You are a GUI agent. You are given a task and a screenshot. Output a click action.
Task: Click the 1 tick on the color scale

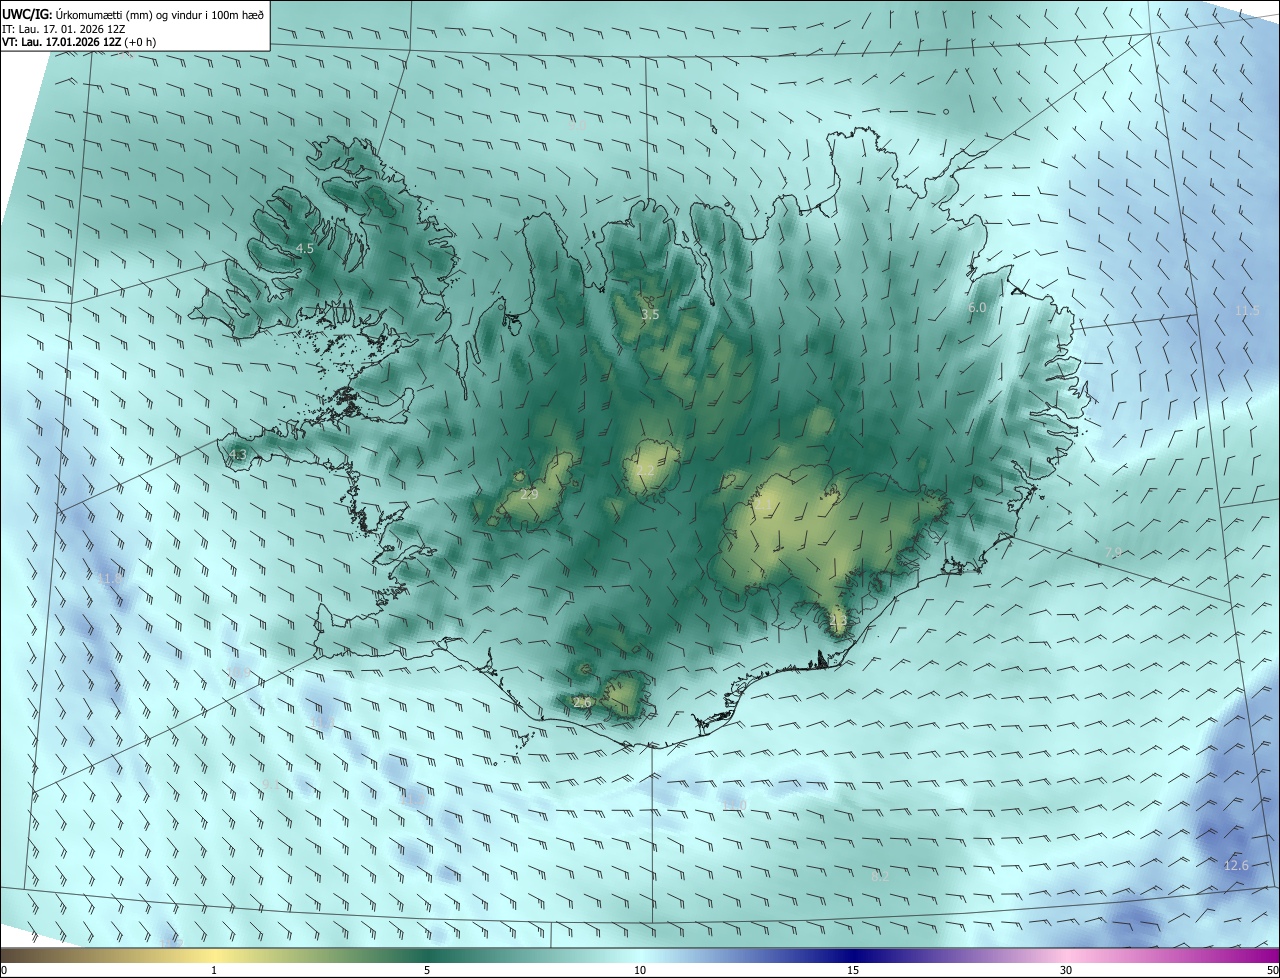(x=214, y=970)
